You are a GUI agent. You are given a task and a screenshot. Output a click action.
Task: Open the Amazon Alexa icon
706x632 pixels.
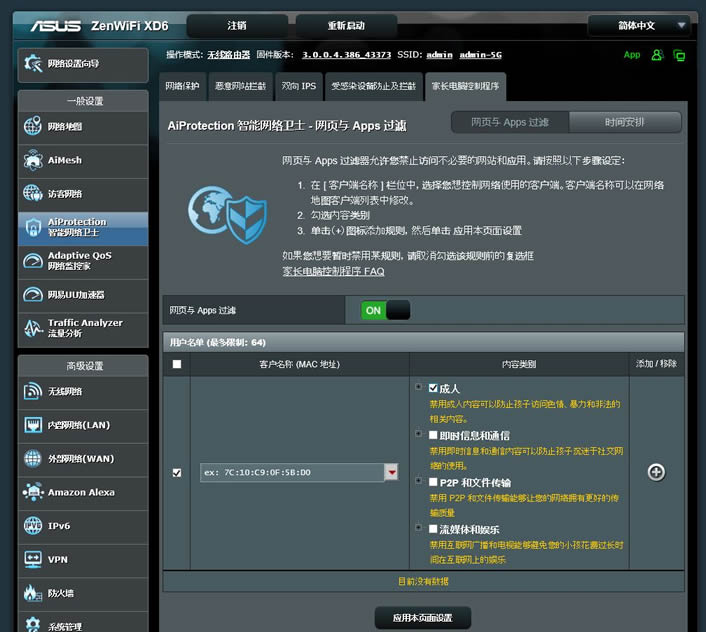click(x=33, y=492)
